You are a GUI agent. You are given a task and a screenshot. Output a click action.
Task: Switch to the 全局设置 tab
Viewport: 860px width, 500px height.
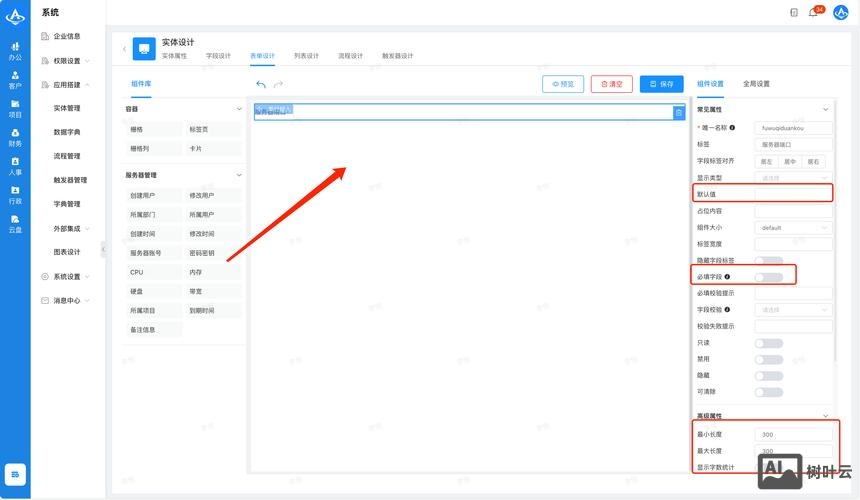(756, 84)
